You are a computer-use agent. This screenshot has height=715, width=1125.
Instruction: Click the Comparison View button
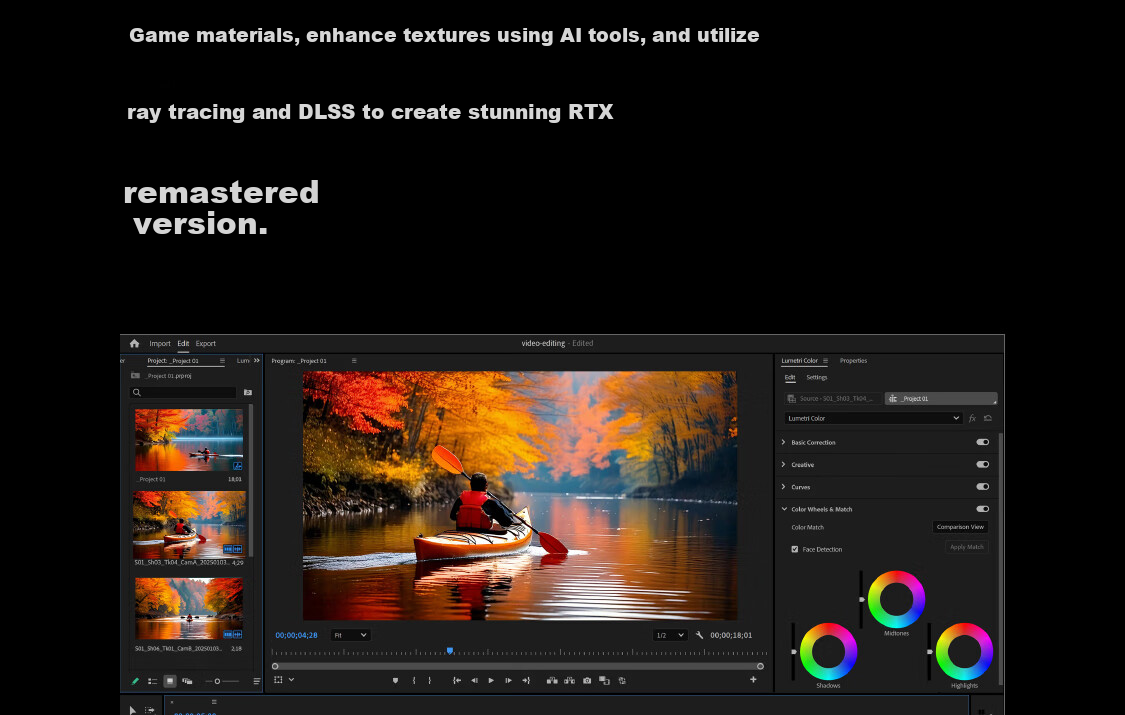960,527
